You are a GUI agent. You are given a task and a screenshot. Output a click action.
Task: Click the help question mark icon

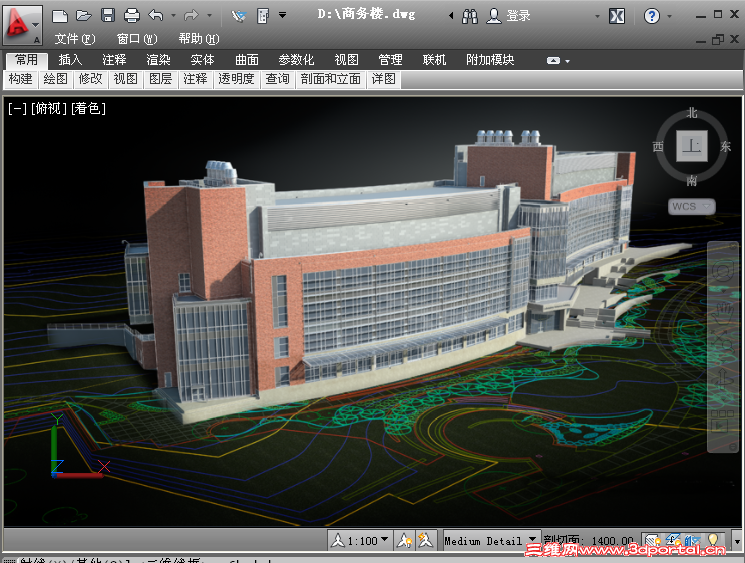point(652,16)
